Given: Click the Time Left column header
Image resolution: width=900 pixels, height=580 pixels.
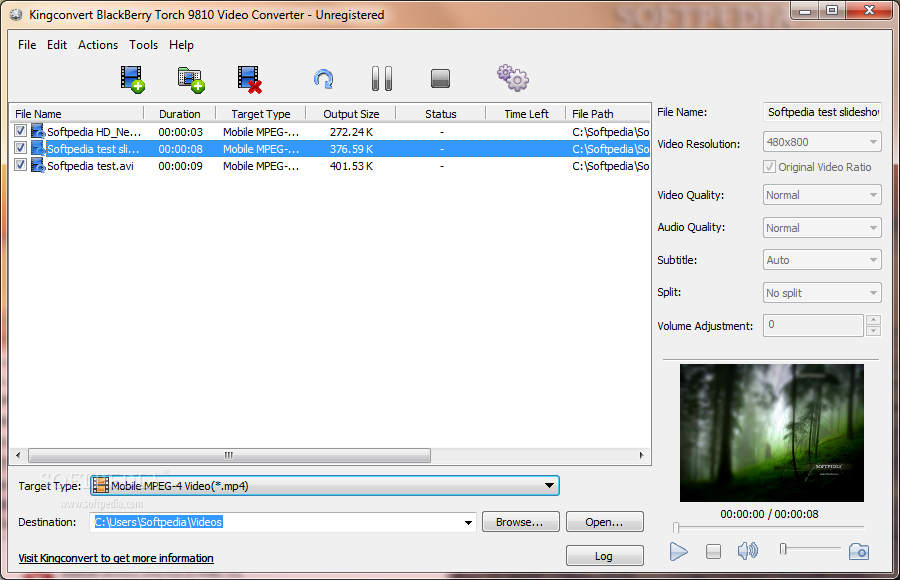Looking at the screenshot, I should click(526, 114).
